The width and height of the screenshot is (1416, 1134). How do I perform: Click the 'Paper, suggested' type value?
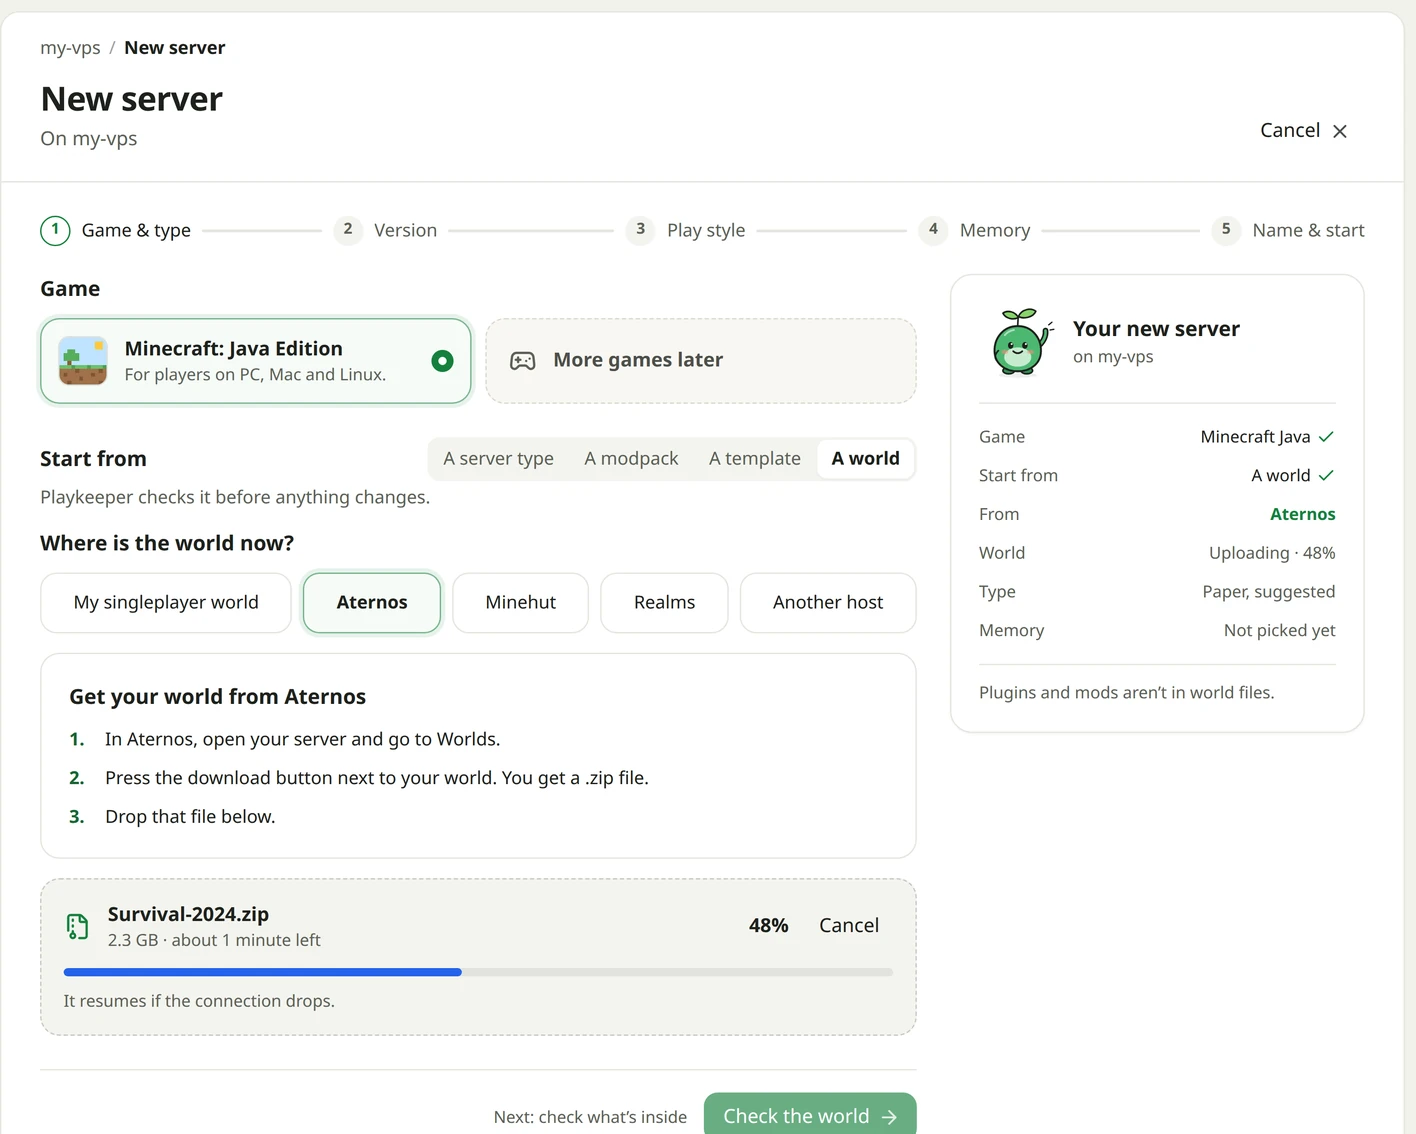point(1269,592)
